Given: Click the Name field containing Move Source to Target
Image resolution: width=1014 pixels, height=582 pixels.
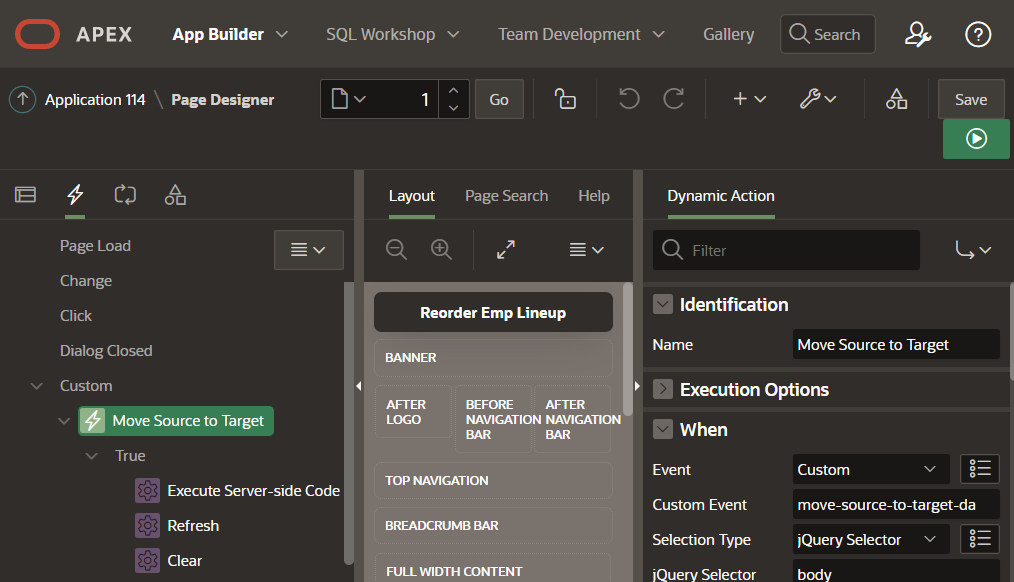Looking at the screenshot, I should 896,344.
